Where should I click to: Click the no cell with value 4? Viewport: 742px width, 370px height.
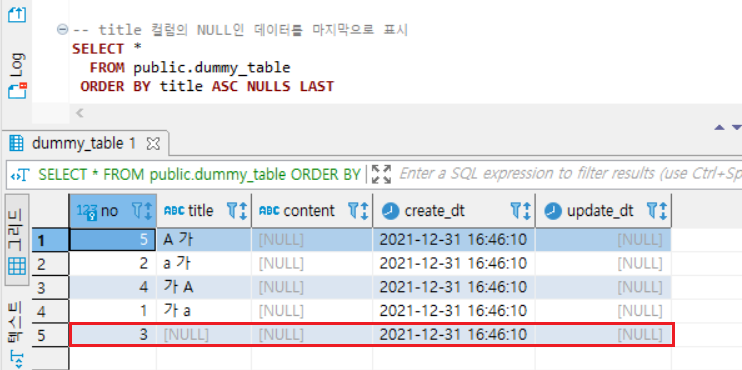pyautogui.click(x=113, y=287)
